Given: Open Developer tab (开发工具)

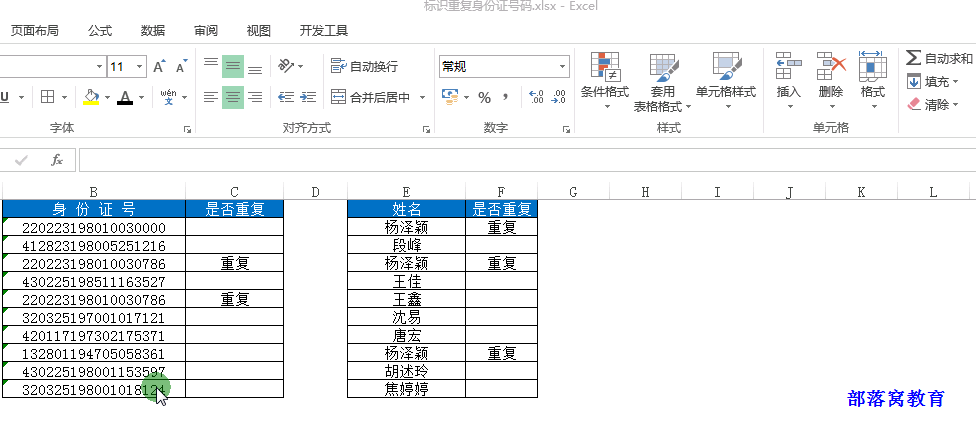Looking at the screenshot, I should pyautogui.click(x=323, y=30).
